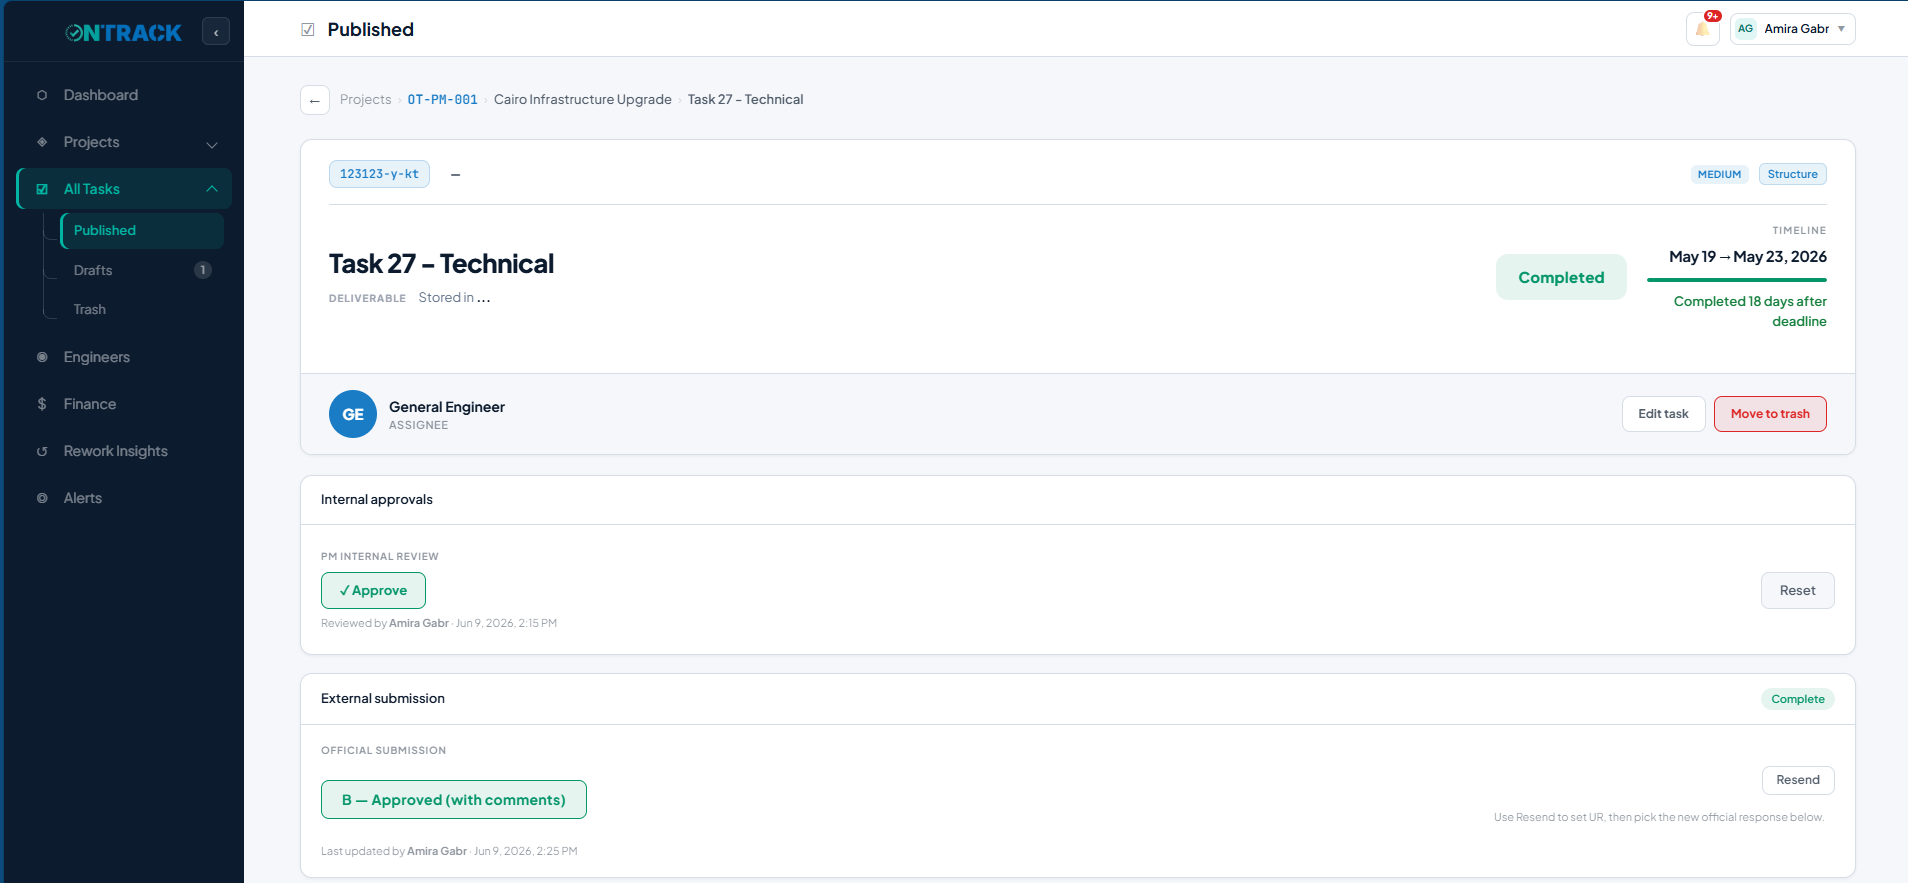
Task: Click the MEDIUM priority tag
Action: point(1719,174)
